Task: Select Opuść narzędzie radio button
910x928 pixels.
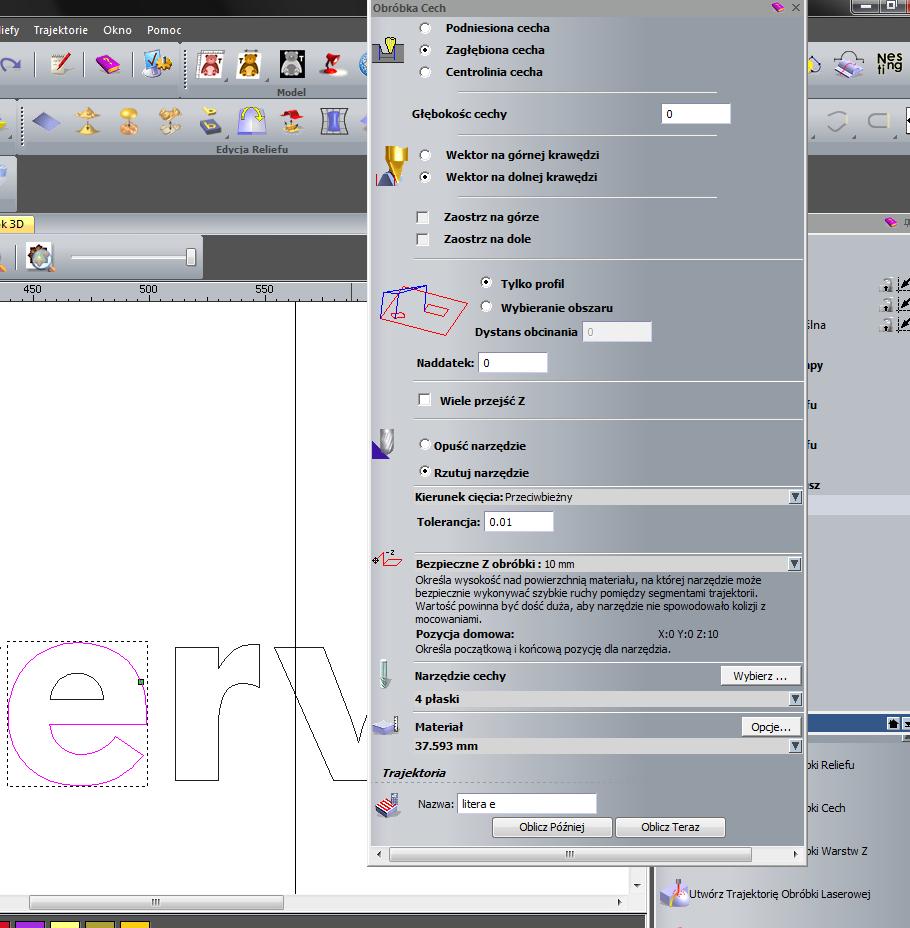Action: 425,444
